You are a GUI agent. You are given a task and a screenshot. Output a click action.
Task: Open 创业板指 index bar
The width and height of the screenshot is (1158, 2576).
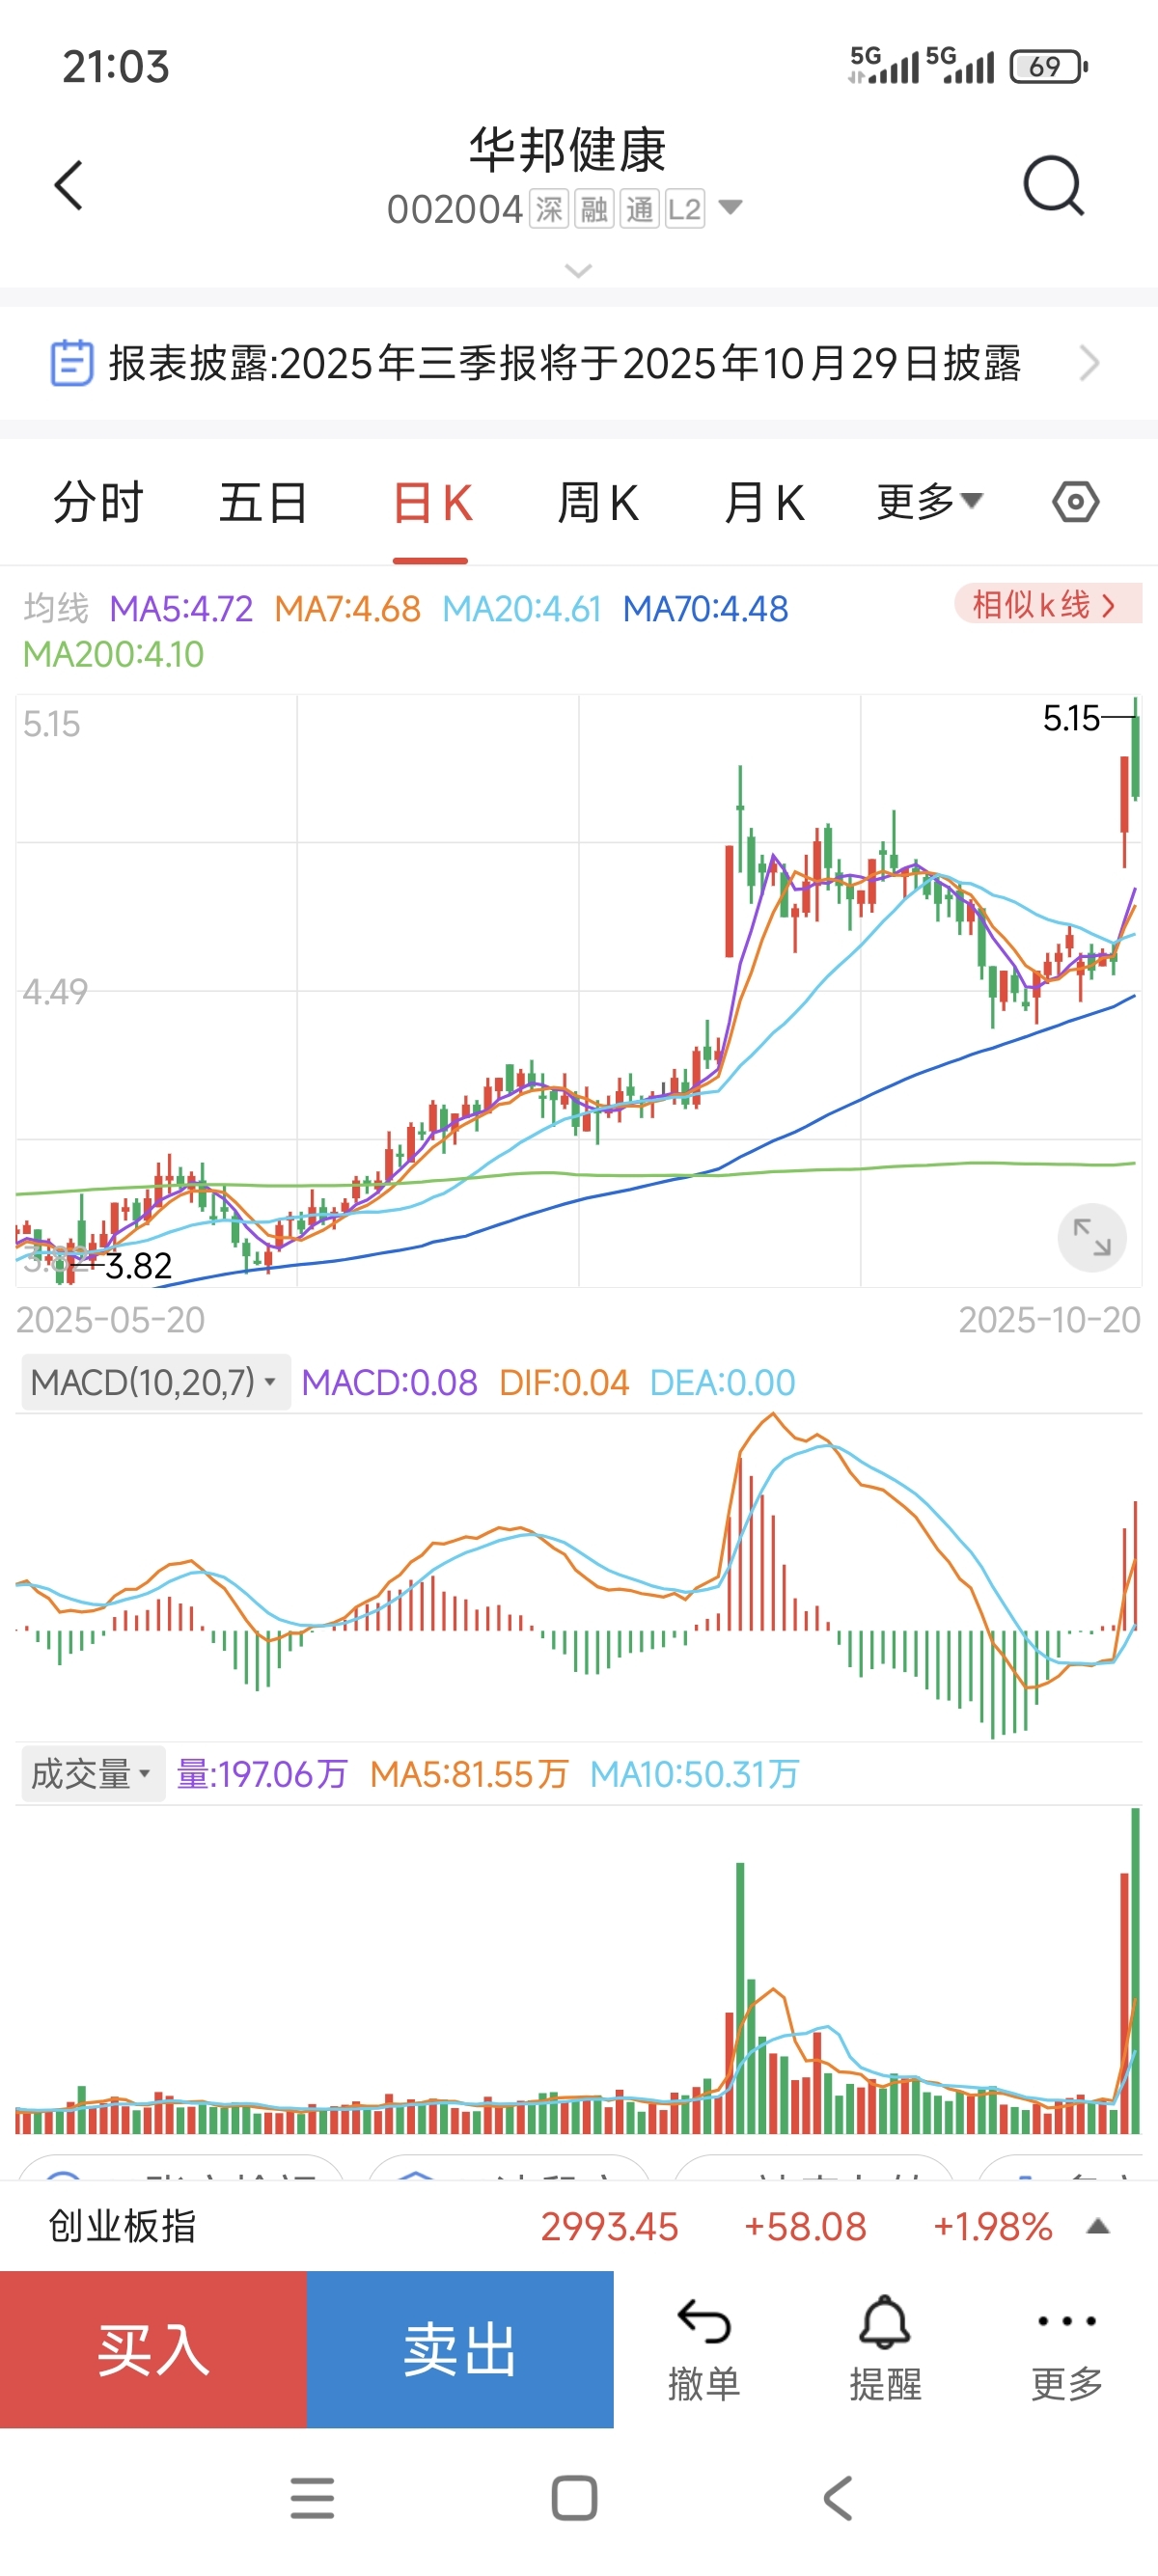[579, 2226]
